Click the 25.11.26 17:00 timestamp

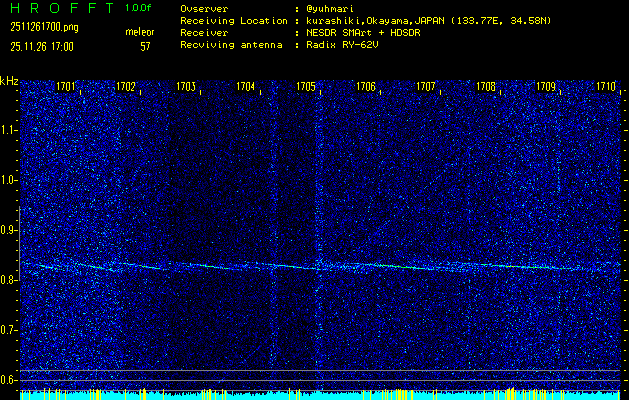click(x=41, y=46)
